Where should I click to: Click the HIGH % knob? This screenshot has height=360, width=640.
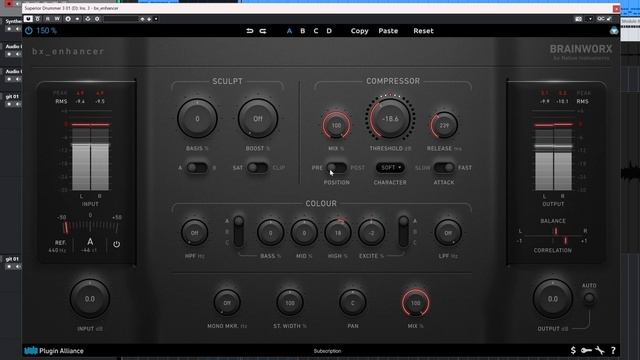click(x=338, y=233)
